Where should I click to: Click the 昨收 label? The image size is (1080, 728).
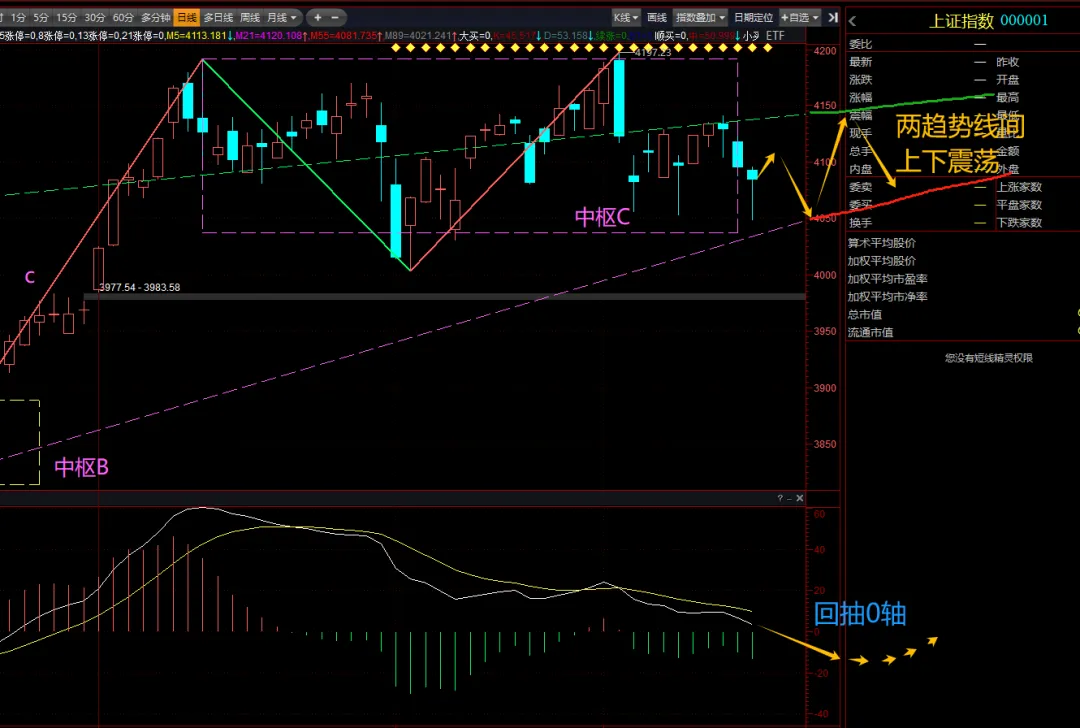(1008, 62)
